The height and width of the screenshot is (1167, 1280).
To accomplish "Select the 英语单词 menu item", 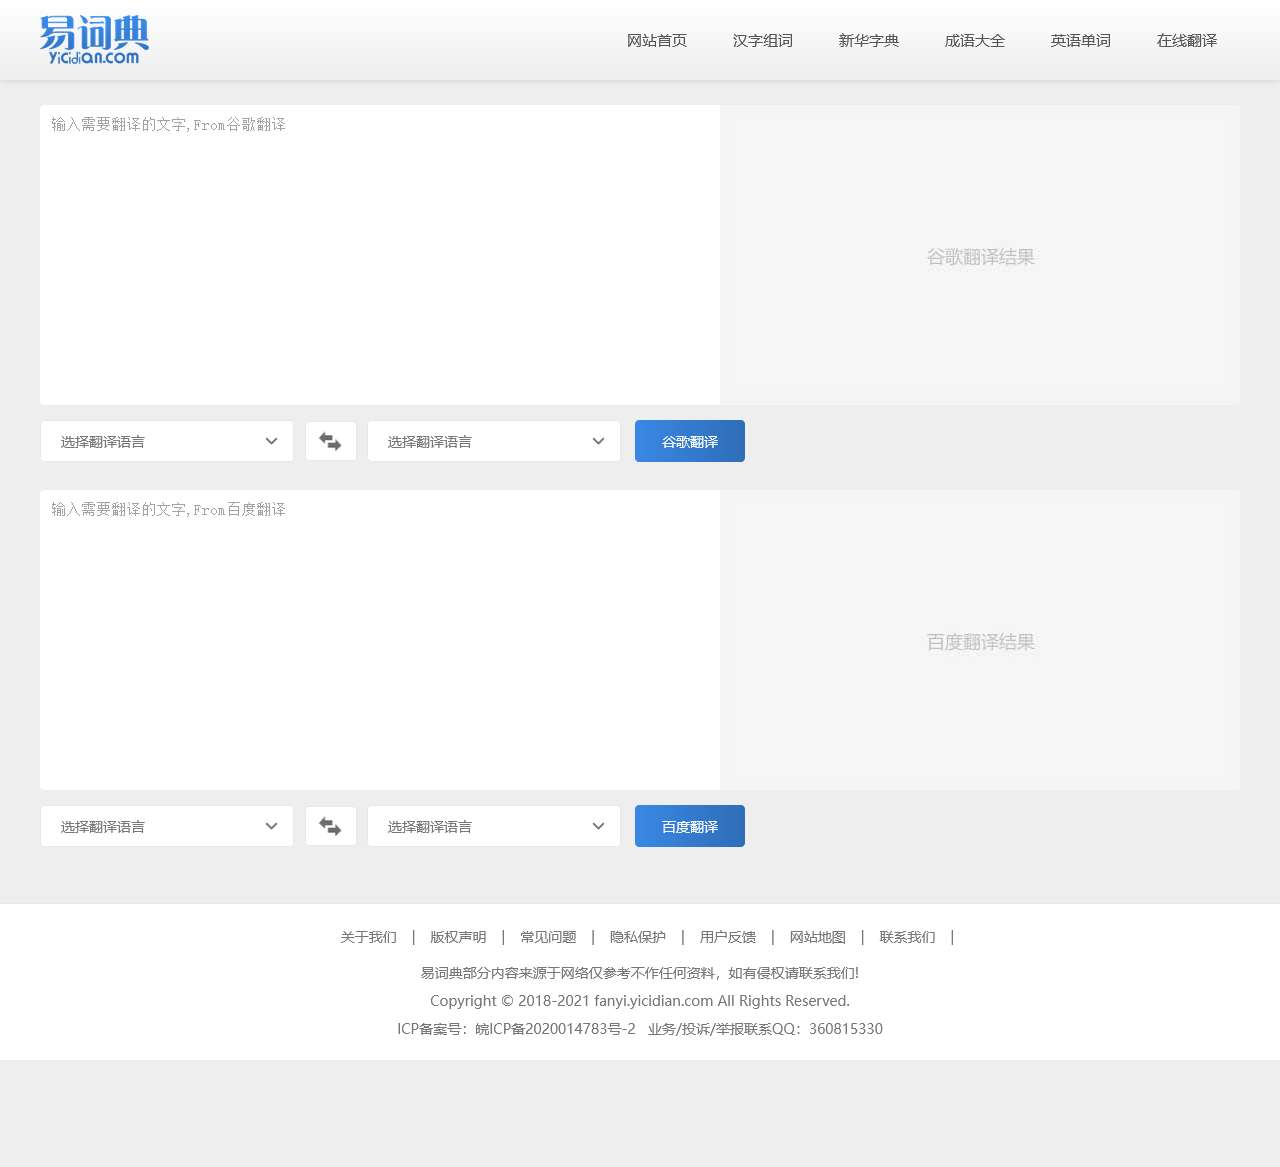I will tap(1080, 41).
